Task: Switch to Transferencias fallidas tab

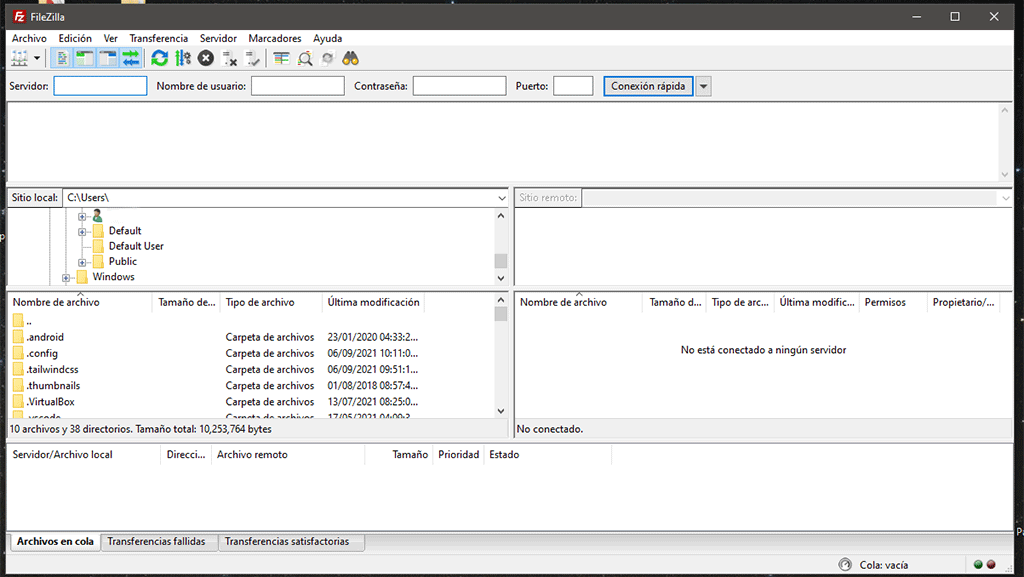Action: coord(157,542)
